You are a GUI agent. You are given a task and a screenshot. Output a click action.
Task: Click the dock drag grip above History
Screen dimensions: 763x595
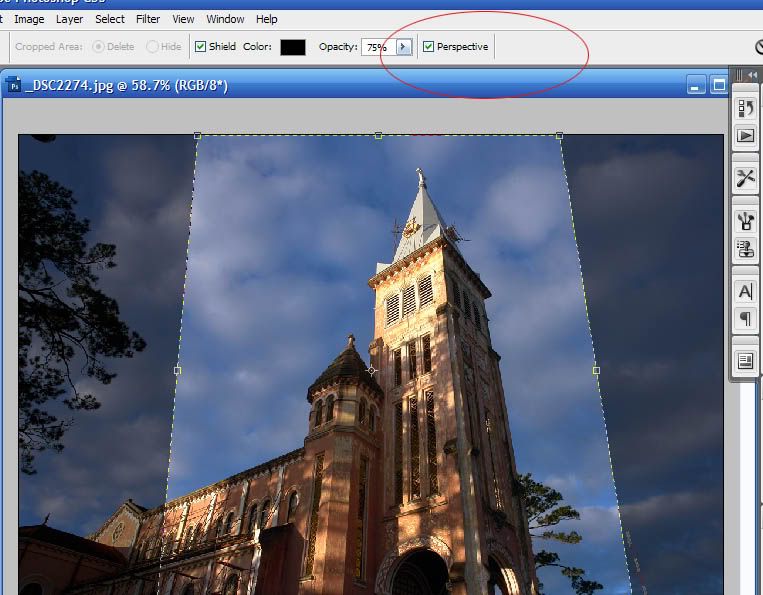(x=740, y=75)
